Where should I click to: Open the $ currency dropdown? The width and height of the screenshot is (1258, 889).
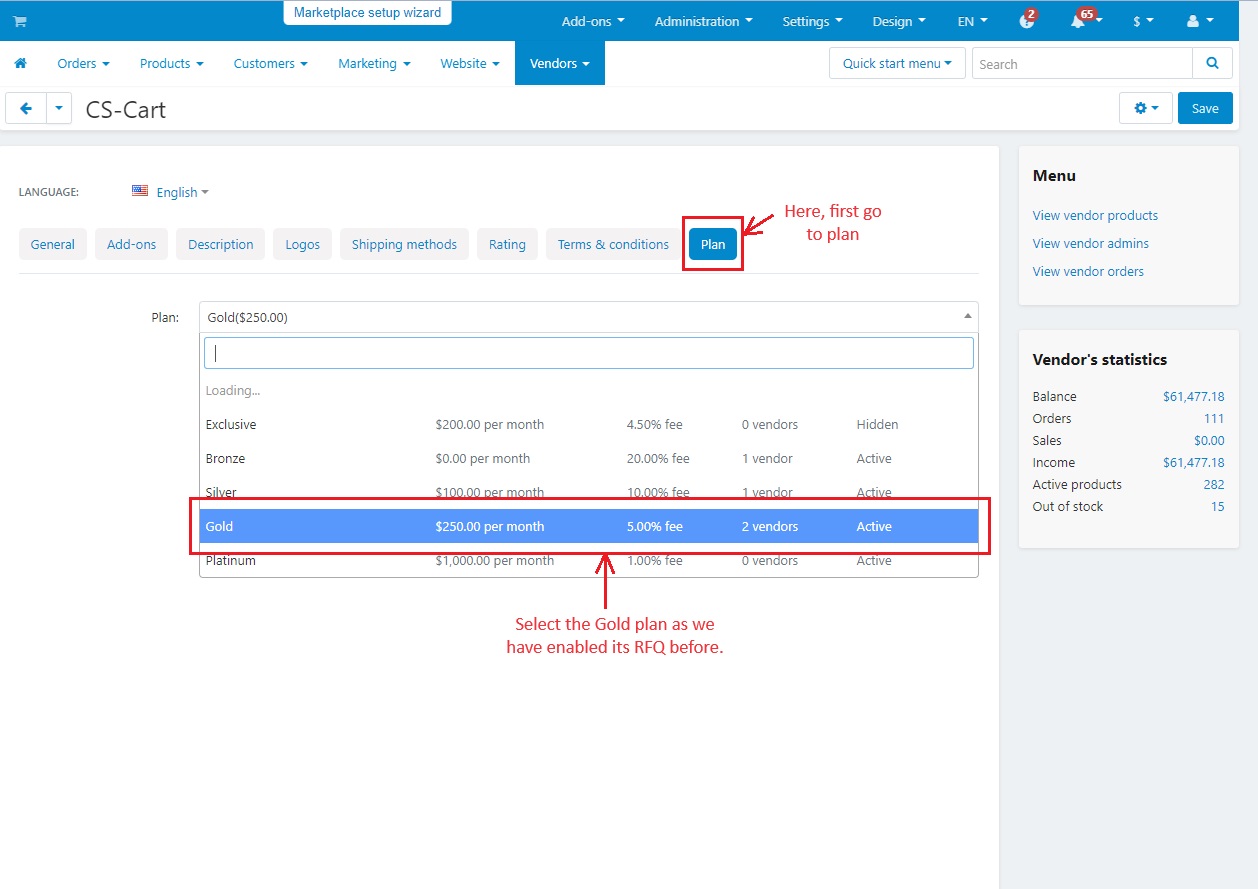pos(1143,21)
